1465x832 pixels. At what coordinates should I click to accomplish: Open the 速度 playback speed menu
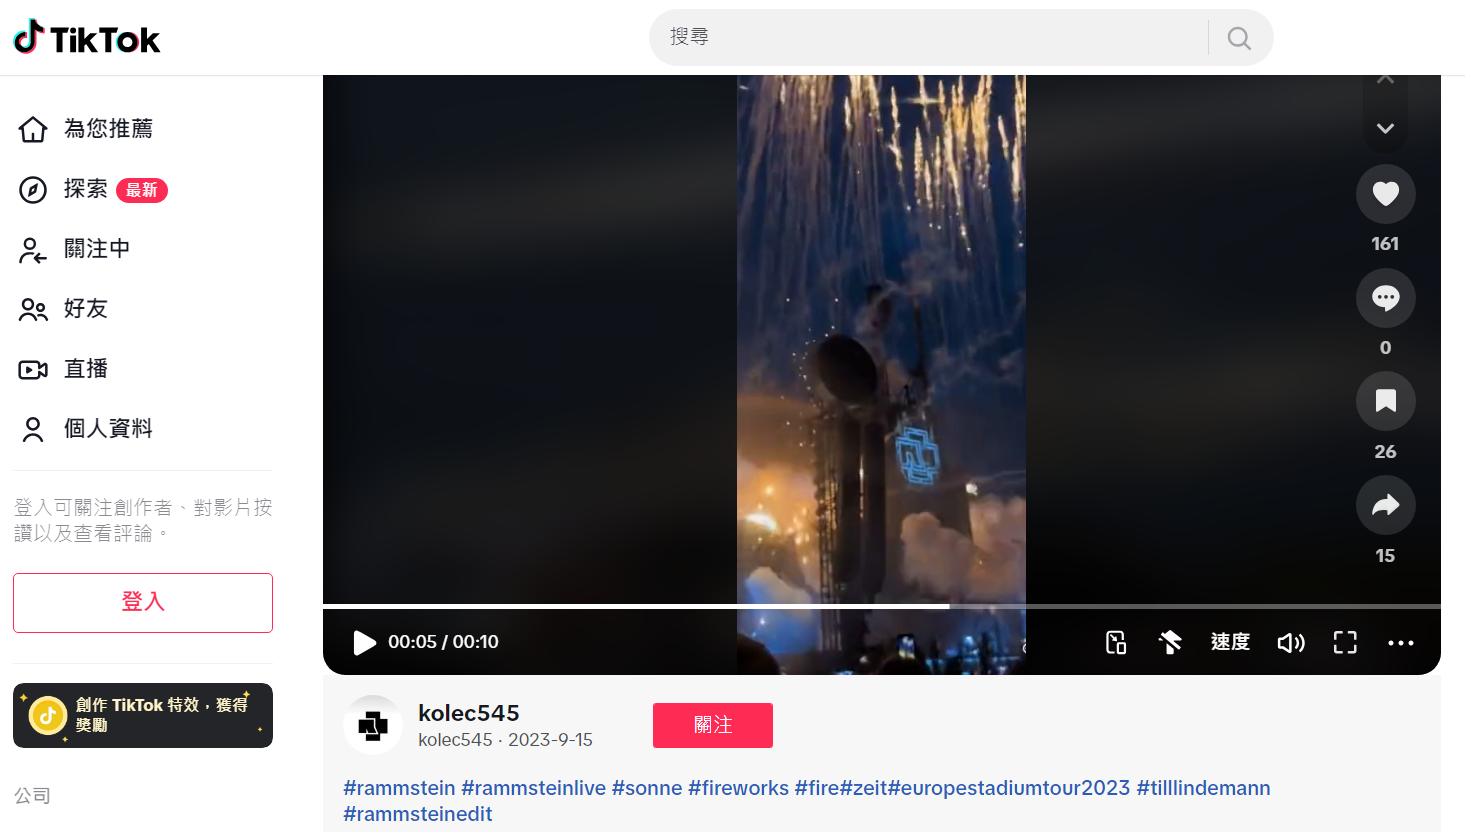pos(1230,642)
